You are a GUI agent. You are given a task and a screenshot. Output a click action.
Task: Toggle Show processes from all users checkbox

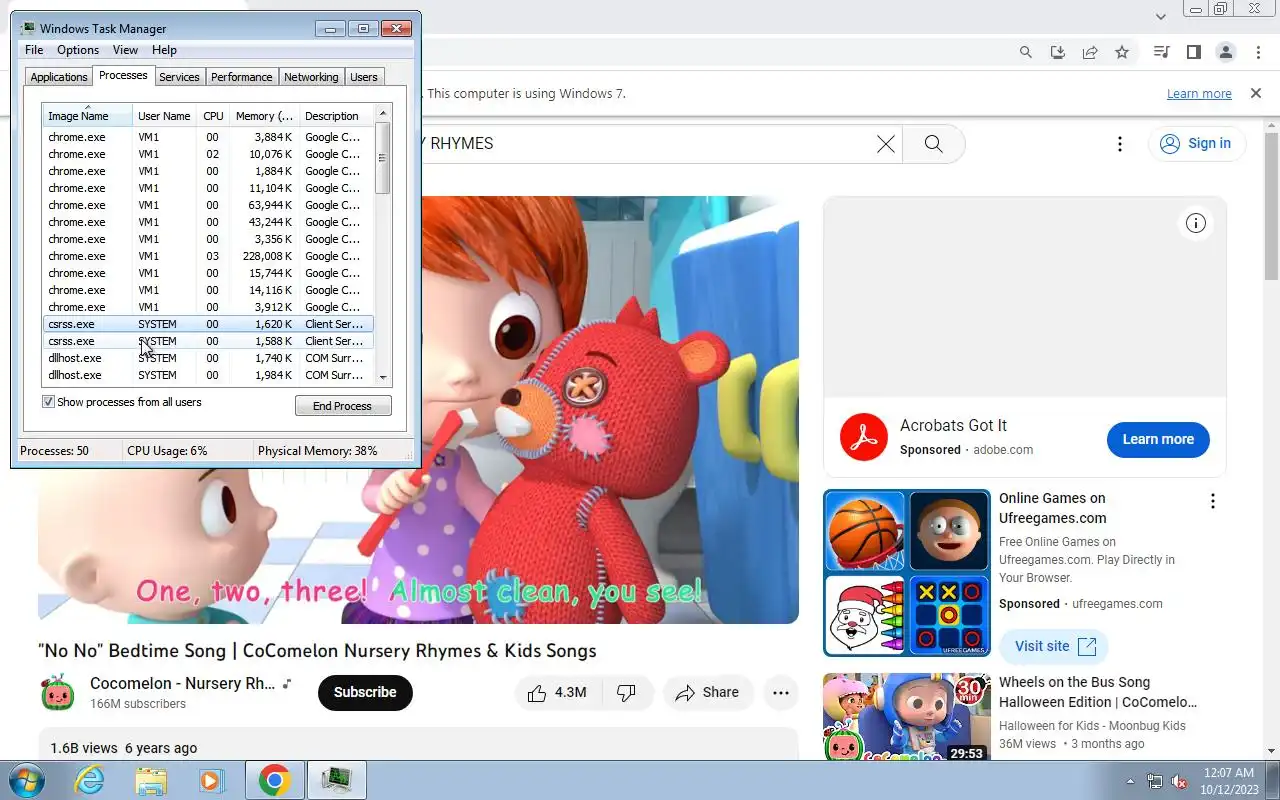pos(48,402)
